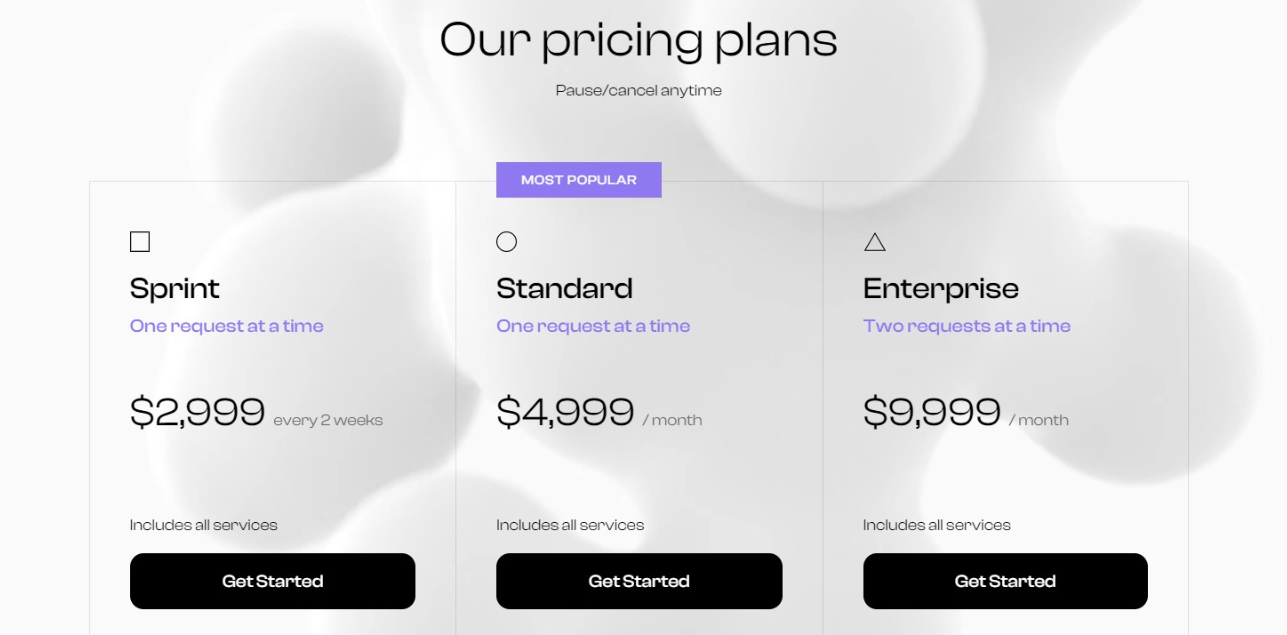The height and width of the screenshot is (635, 1287).
Task: Select the Standard plan title
Action: [564, 289]
